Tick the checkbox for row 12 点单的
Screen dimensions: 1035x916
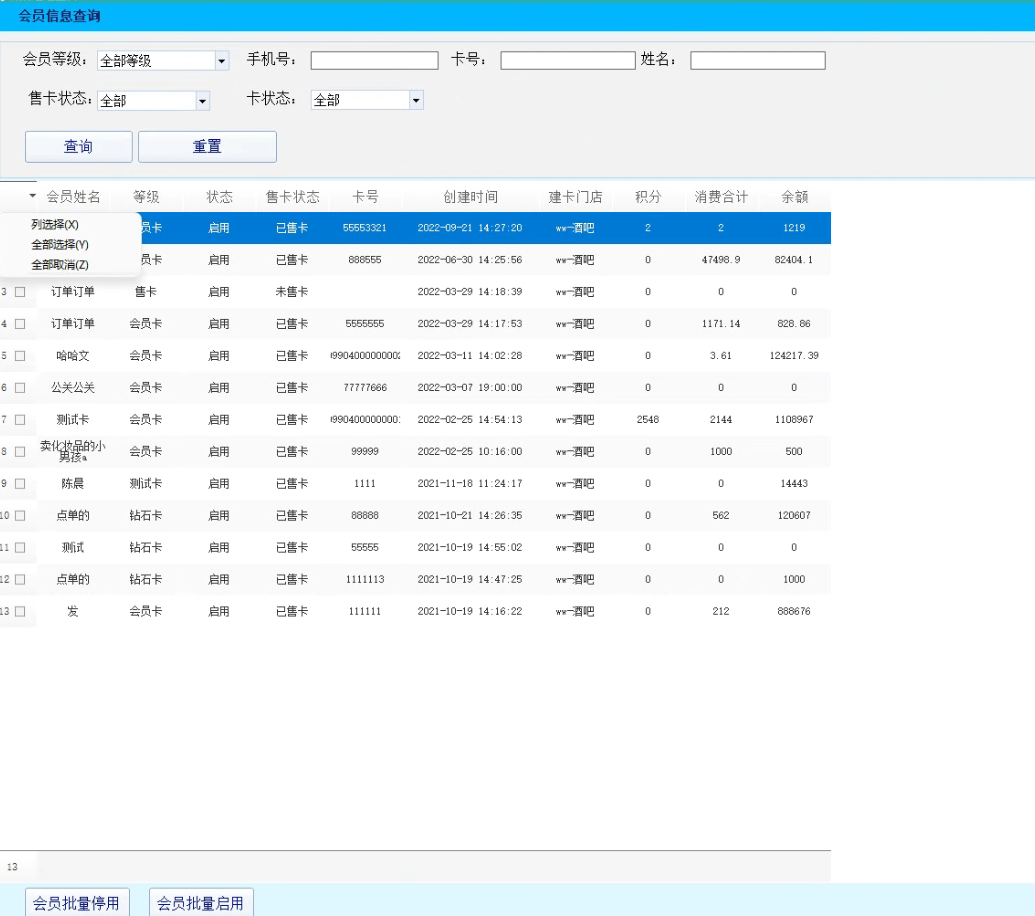pos(20,580)
